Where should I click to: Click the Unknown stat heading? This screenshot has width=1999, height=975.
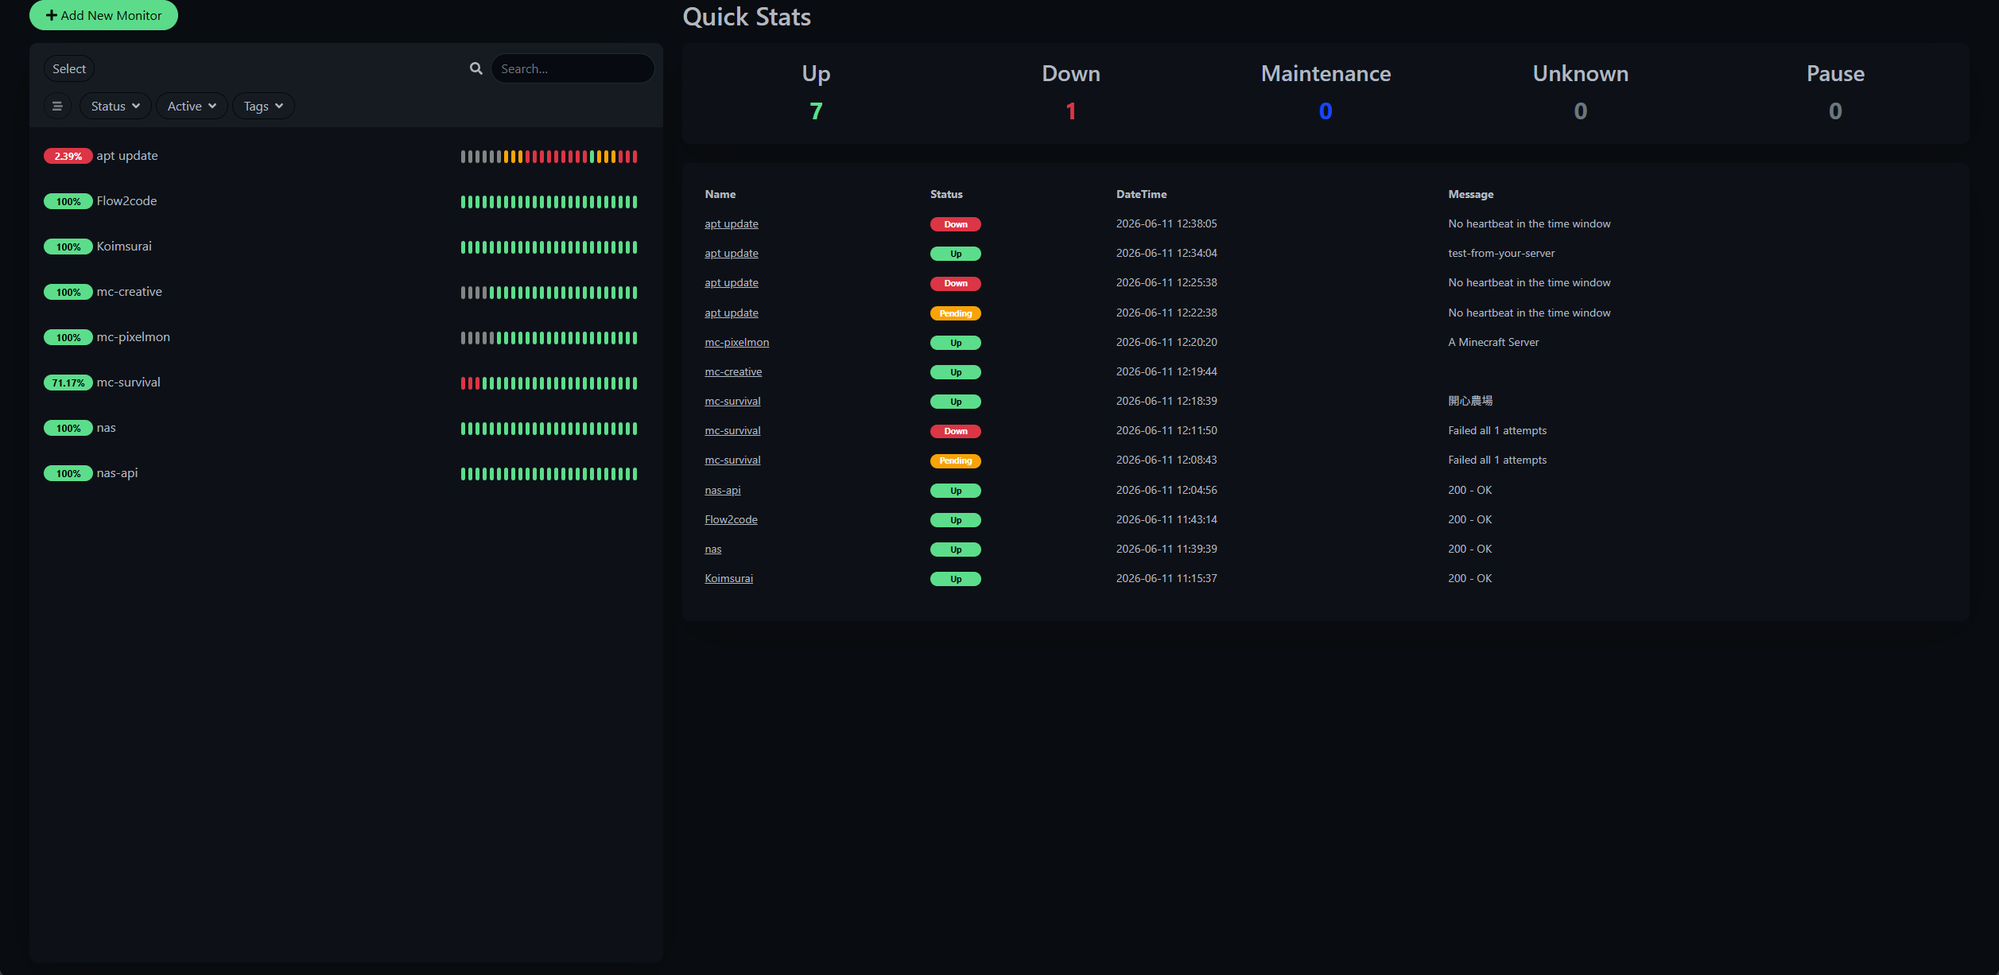pyautogui.click(x=1580, y=73)
